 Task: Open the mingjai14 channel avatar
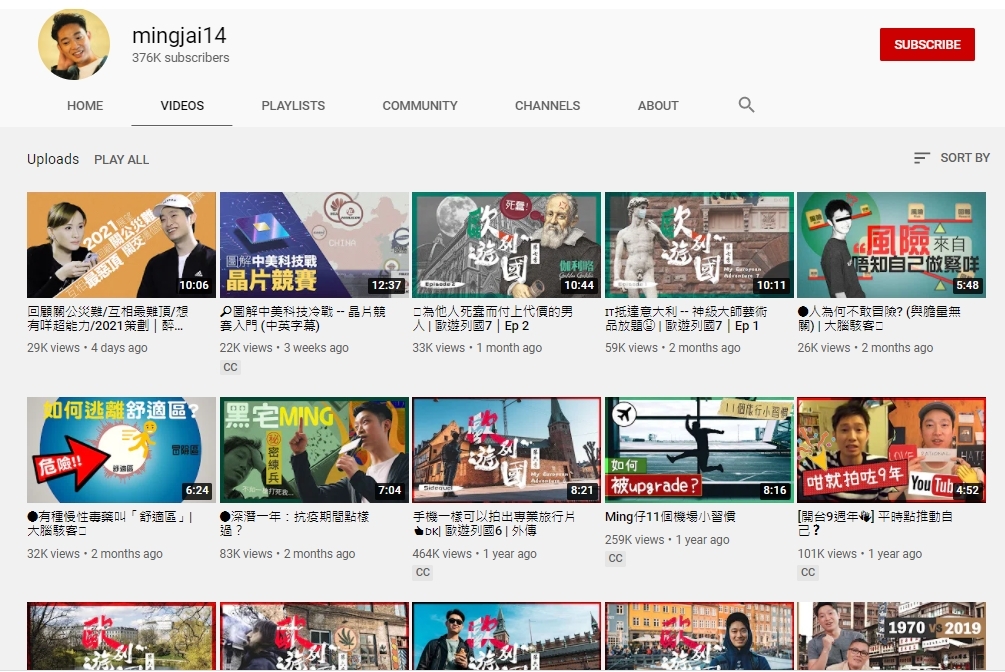(74, 45)
